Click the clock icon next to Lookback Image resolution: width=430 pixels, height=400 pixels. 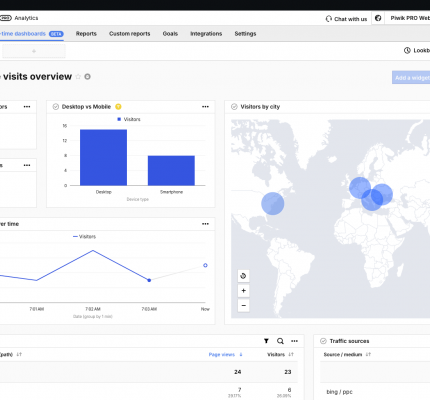pos(407,50)
